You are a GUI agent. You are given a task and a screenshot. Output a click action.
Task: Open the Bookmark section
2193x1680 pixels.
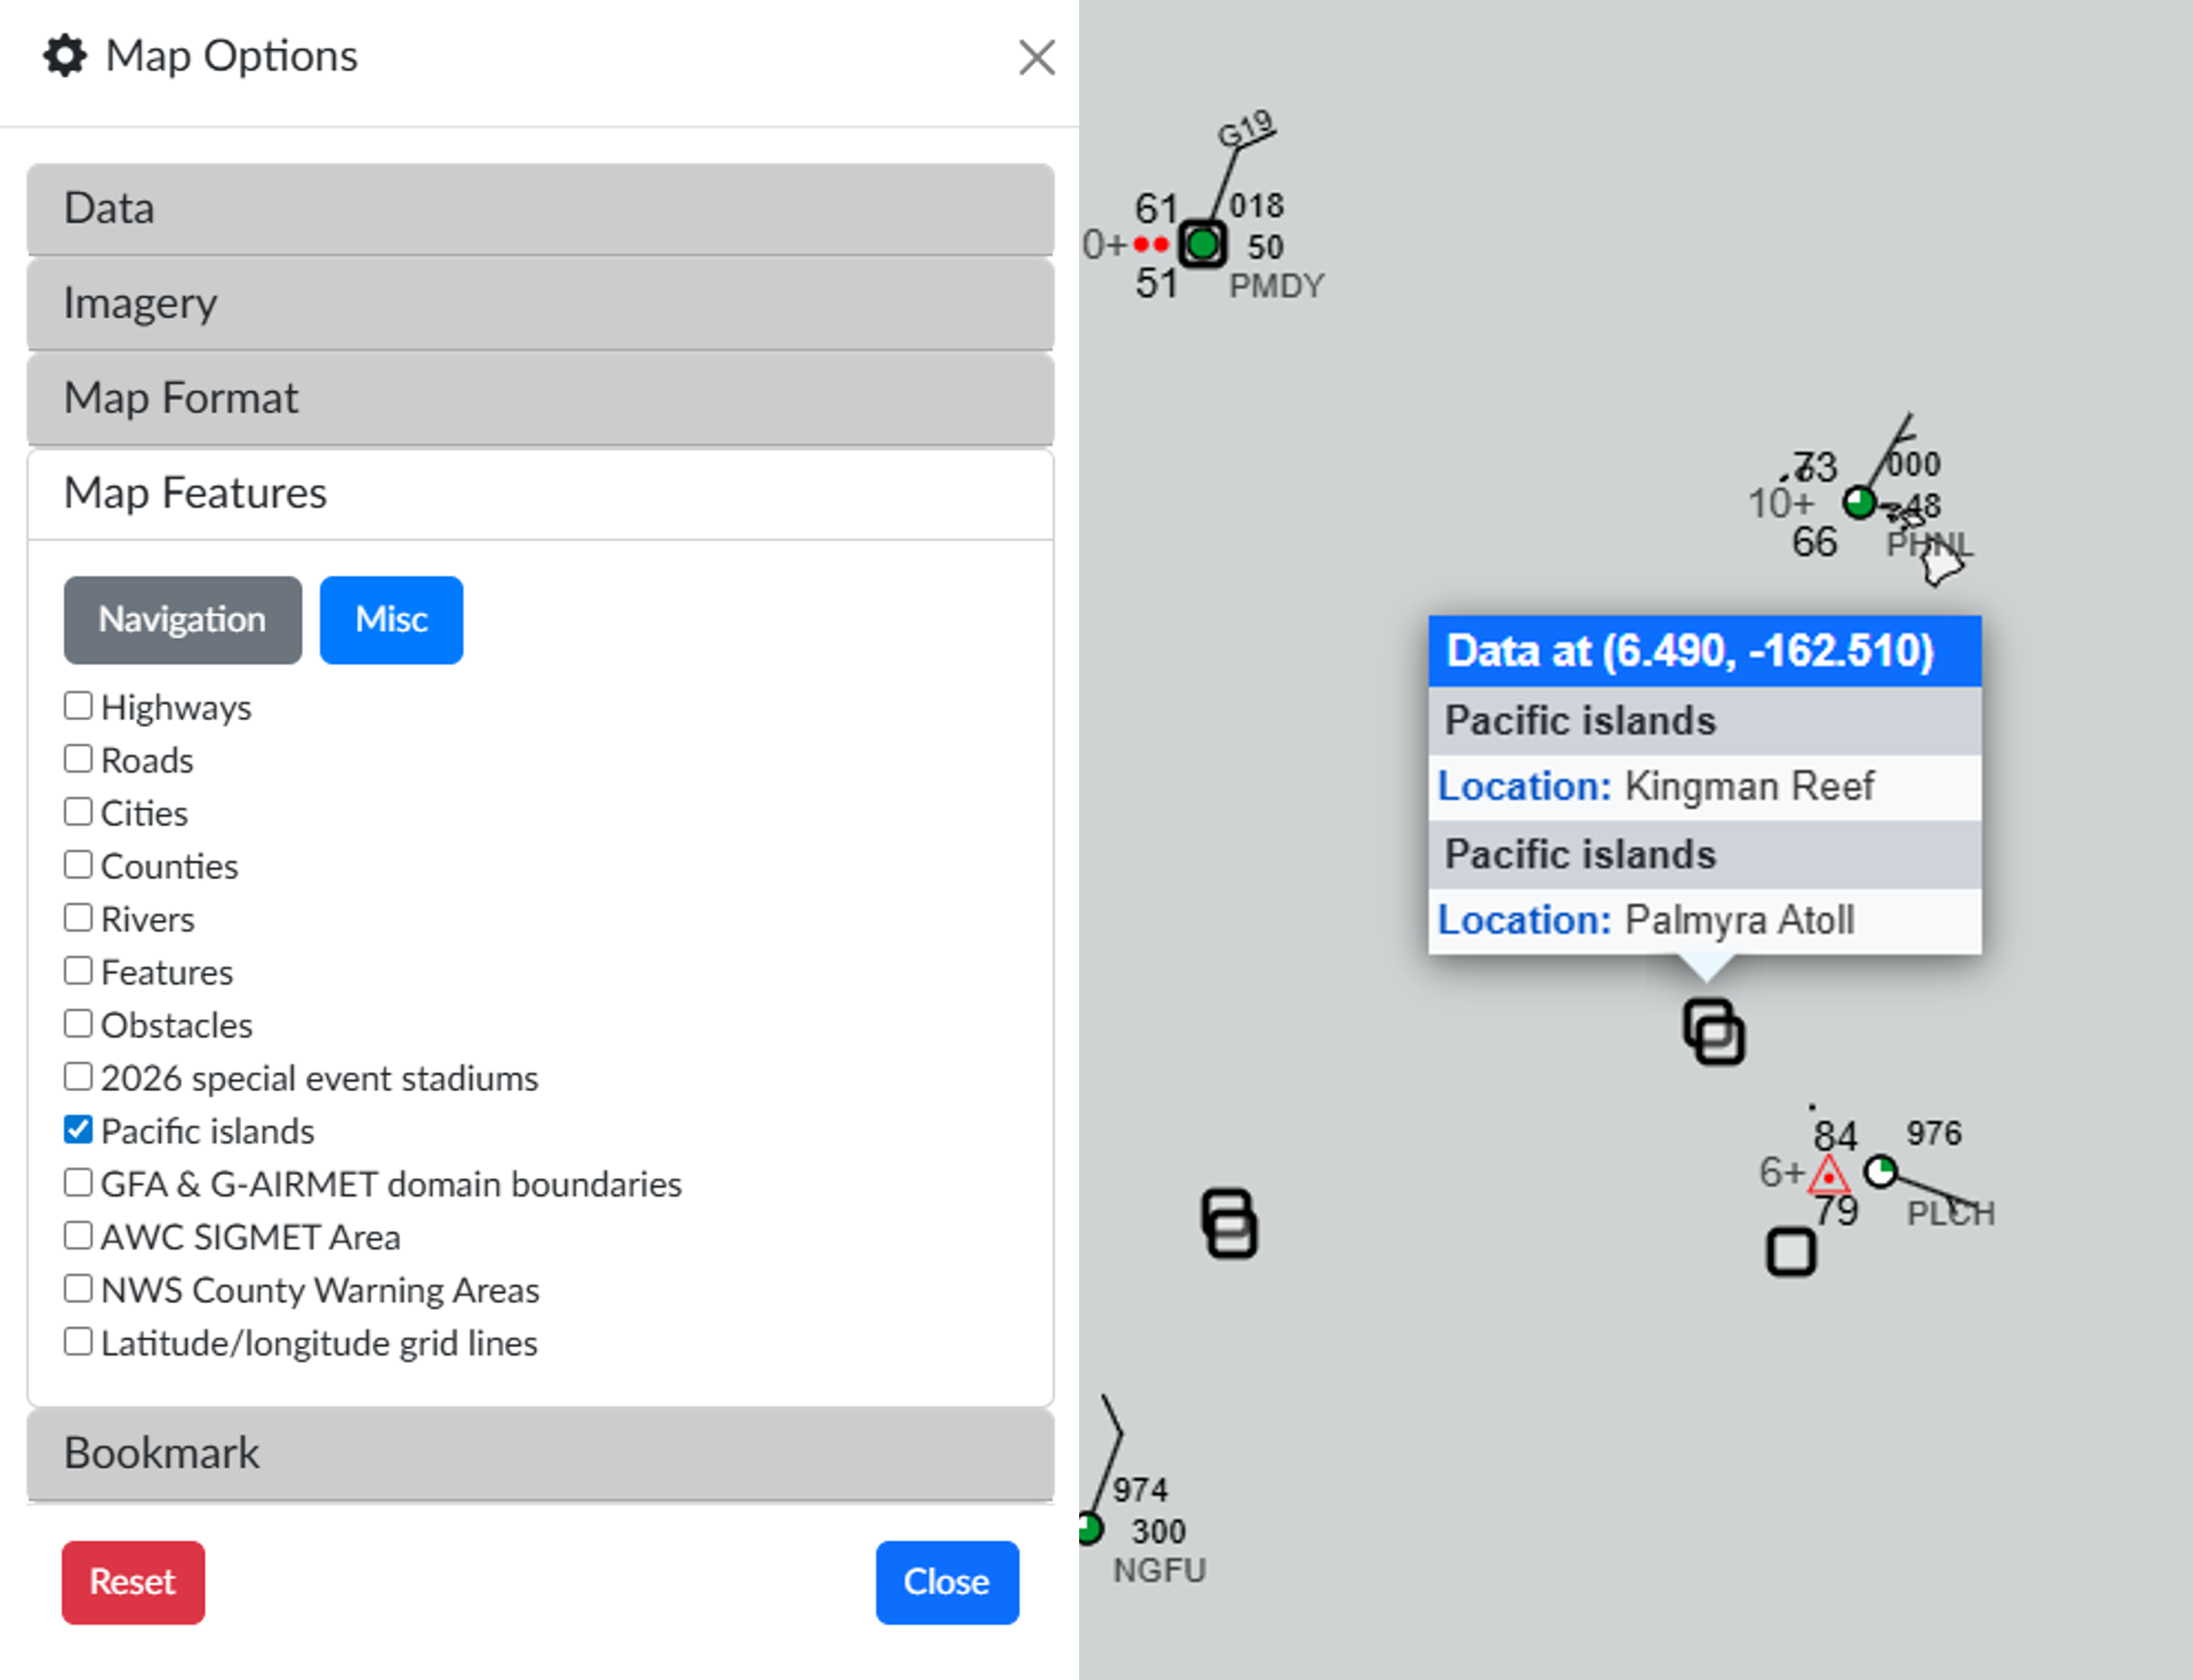click(540, 1453)
